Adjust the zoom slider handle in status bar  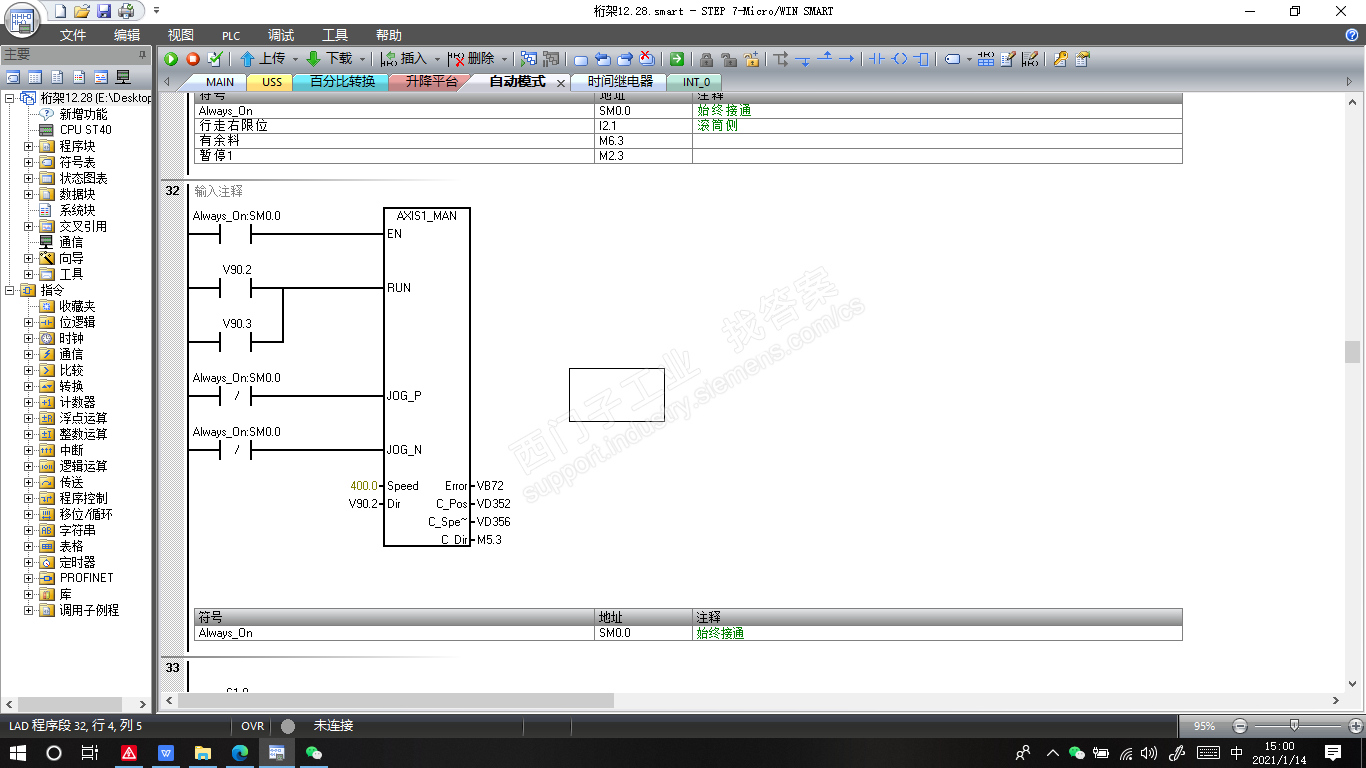coord(1295,725)
